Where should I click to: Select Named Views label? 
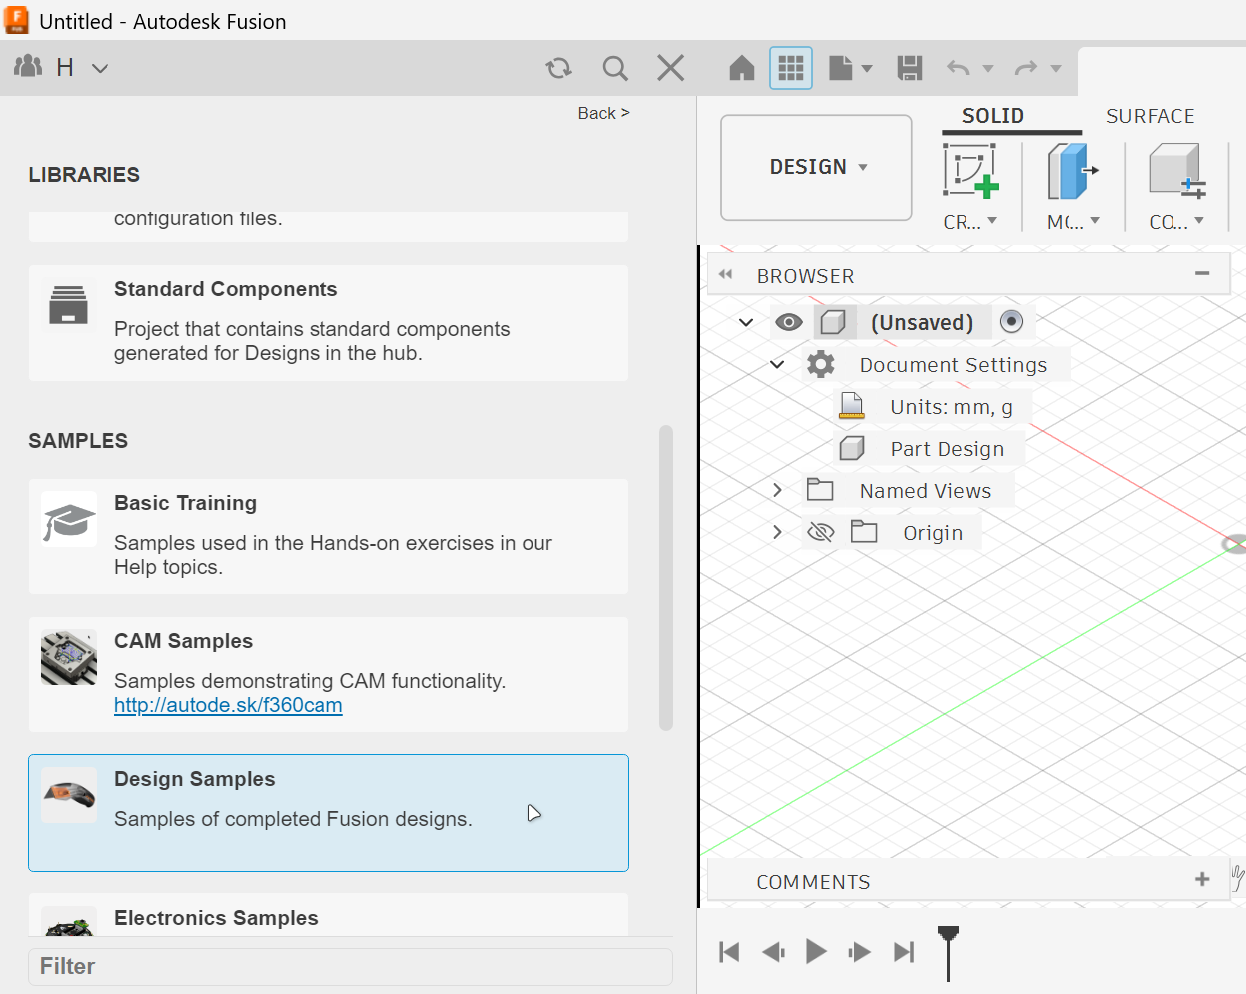tap(925, 491)
